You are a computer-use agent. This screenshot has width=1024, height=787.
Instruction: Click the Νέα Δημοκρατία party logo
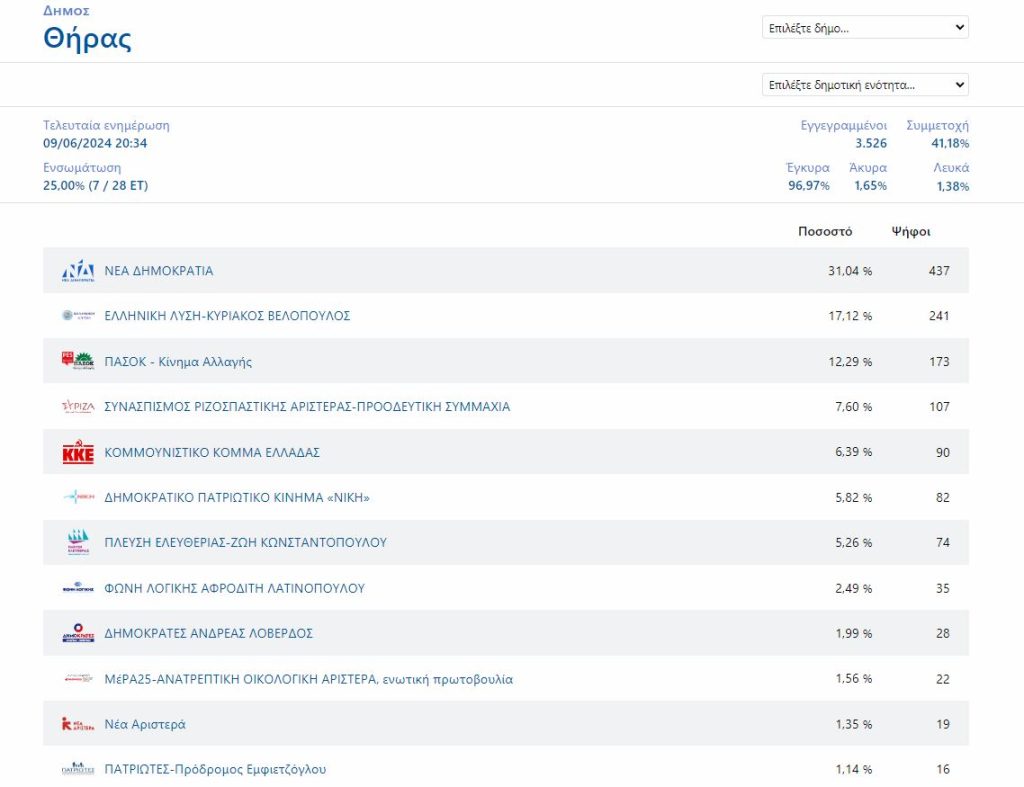click(x=78, y=270)
